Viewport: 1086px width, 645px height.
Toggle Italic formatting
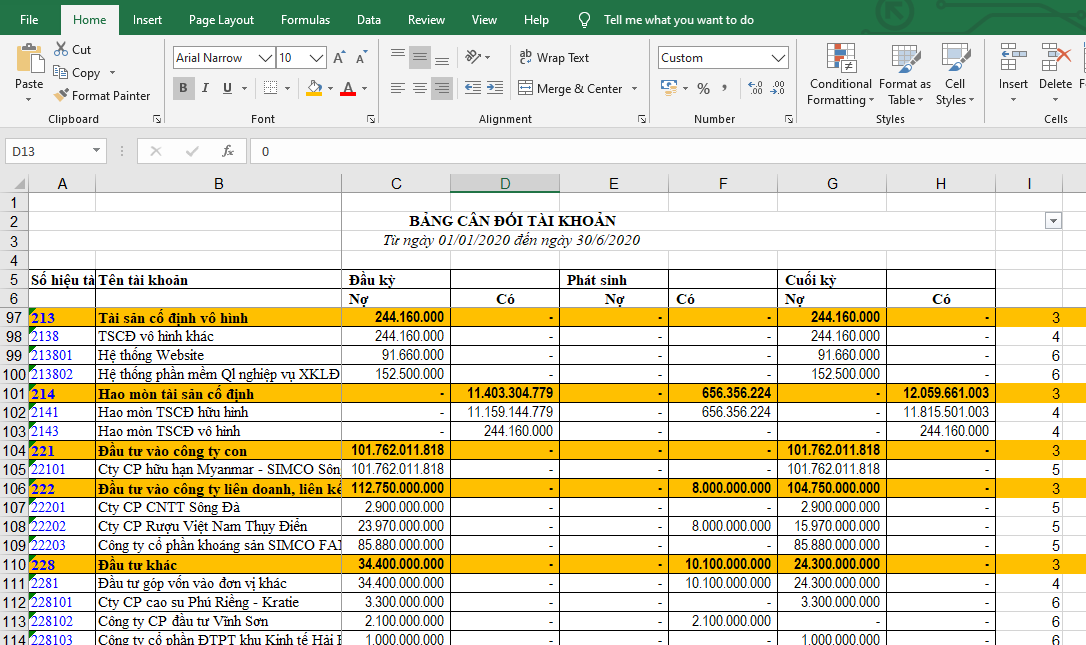coord(206,89)
